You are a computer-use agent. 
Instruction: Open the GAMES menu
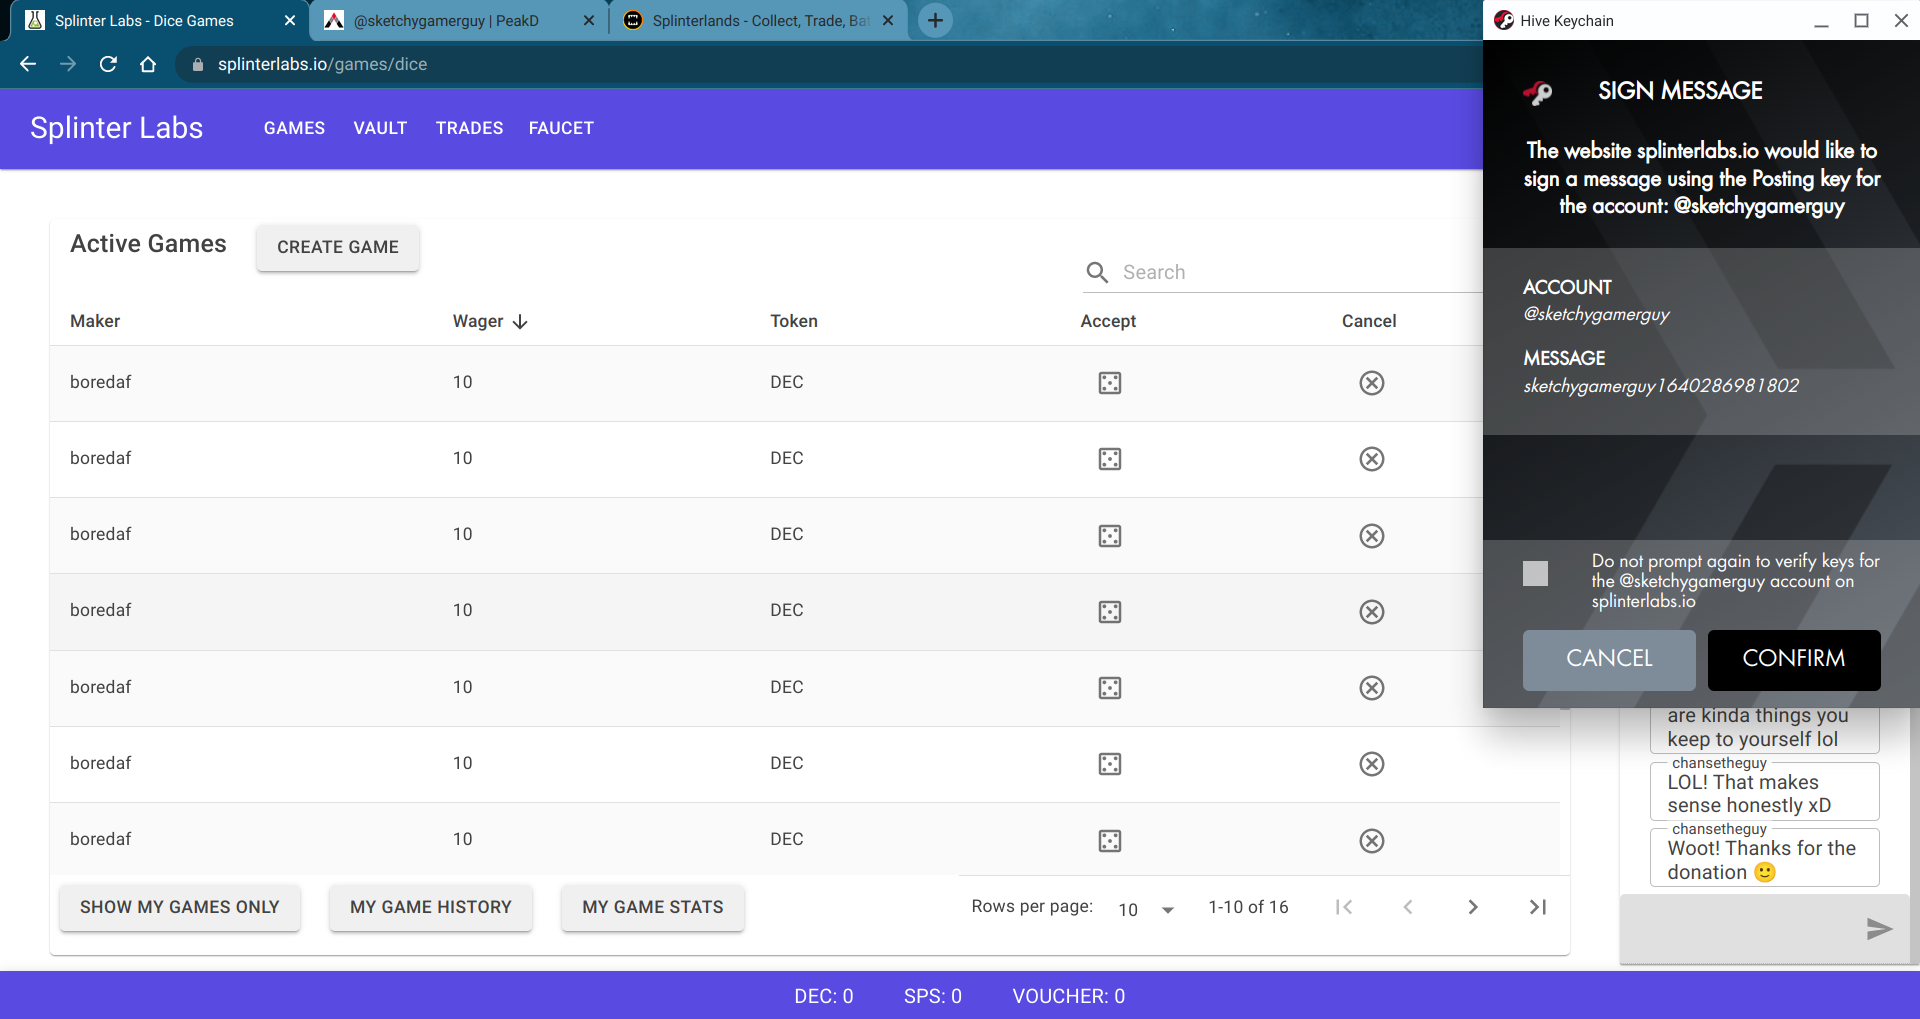tap(294, 128)
